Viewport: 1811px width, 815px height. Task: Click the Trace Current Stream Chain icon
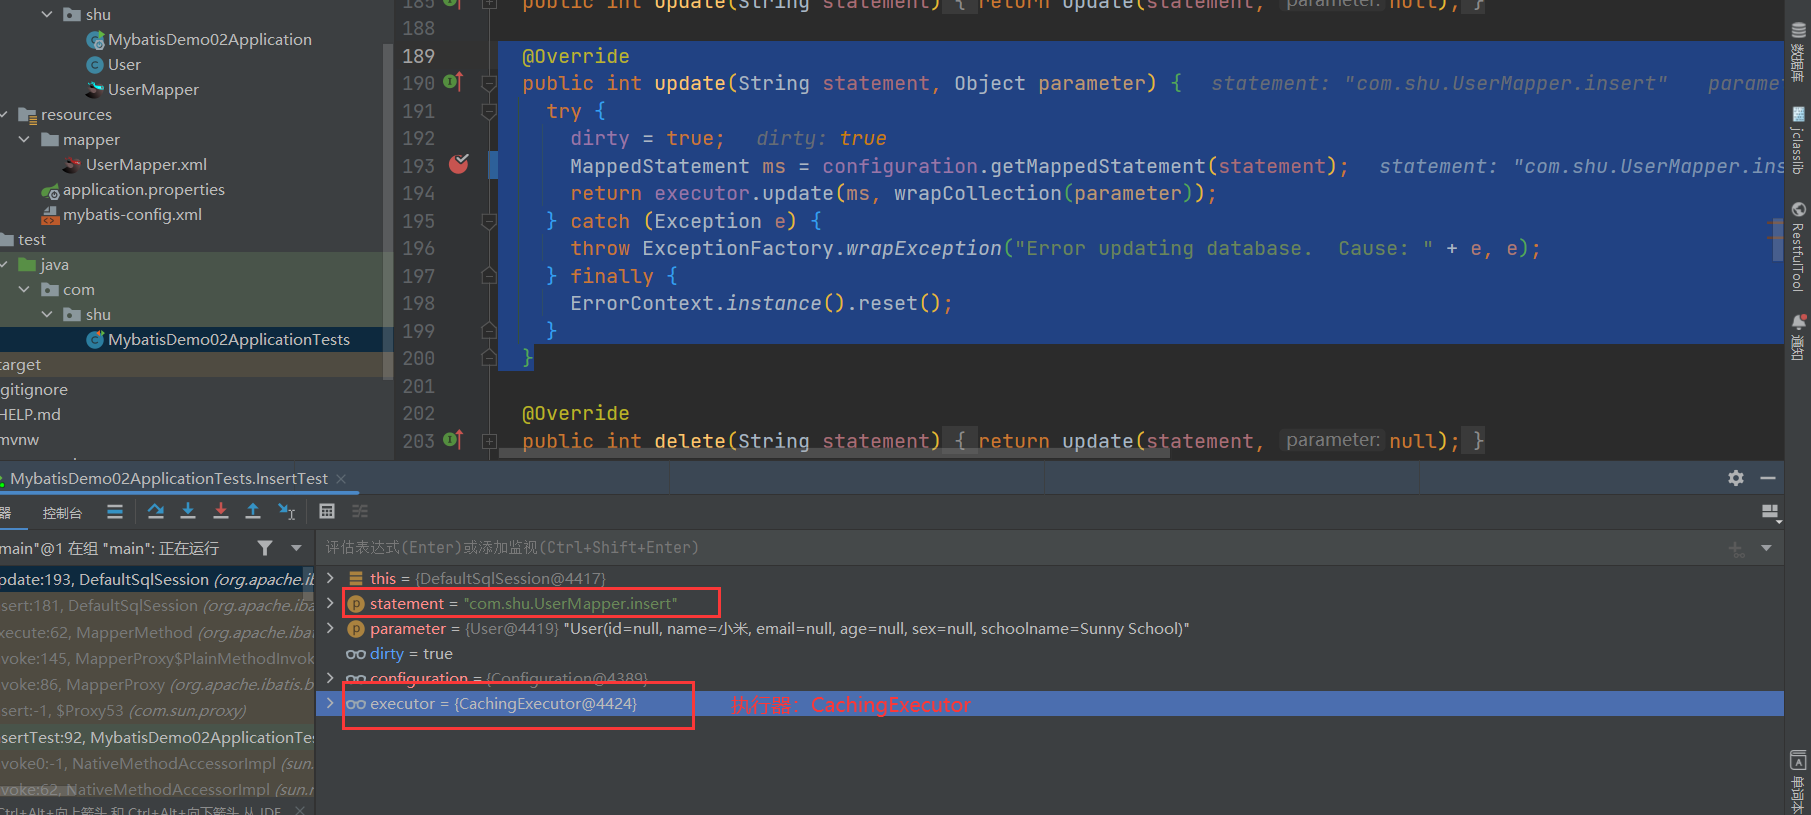click(x=360, y=512)
